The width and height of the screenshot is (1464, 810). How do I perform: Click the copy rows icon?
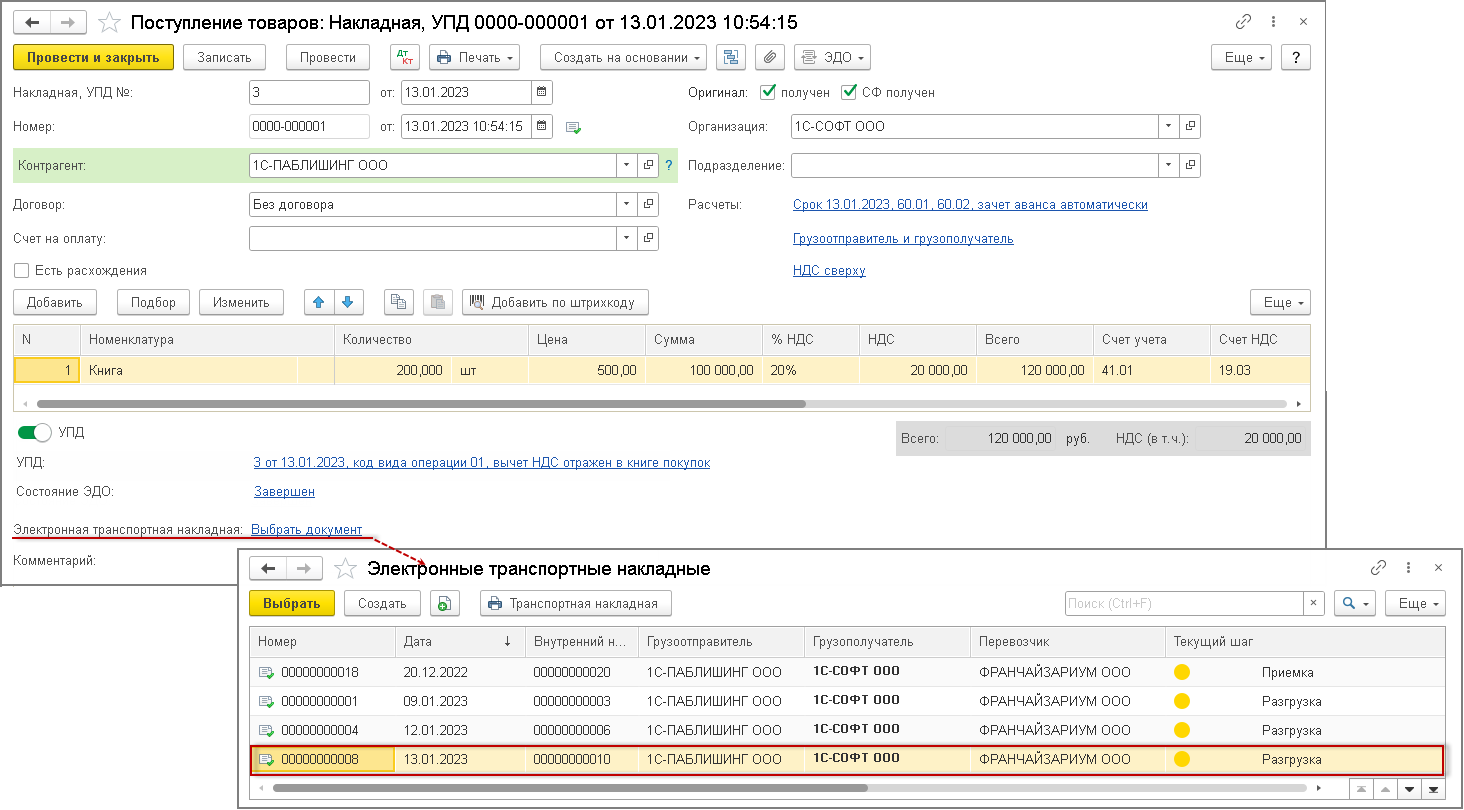(x=398, y=302)
